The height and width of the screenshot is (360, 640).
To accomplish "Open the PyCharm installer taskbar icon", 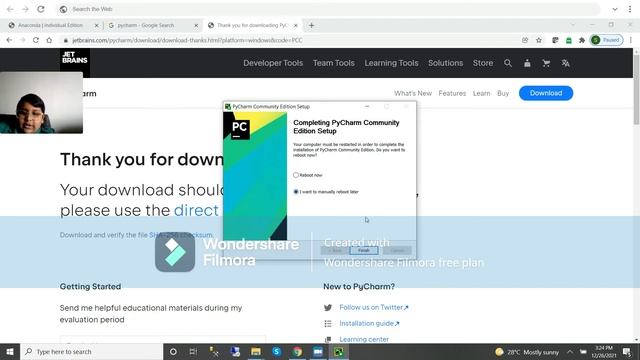I will pyautogui.click(x=338, y=351).
